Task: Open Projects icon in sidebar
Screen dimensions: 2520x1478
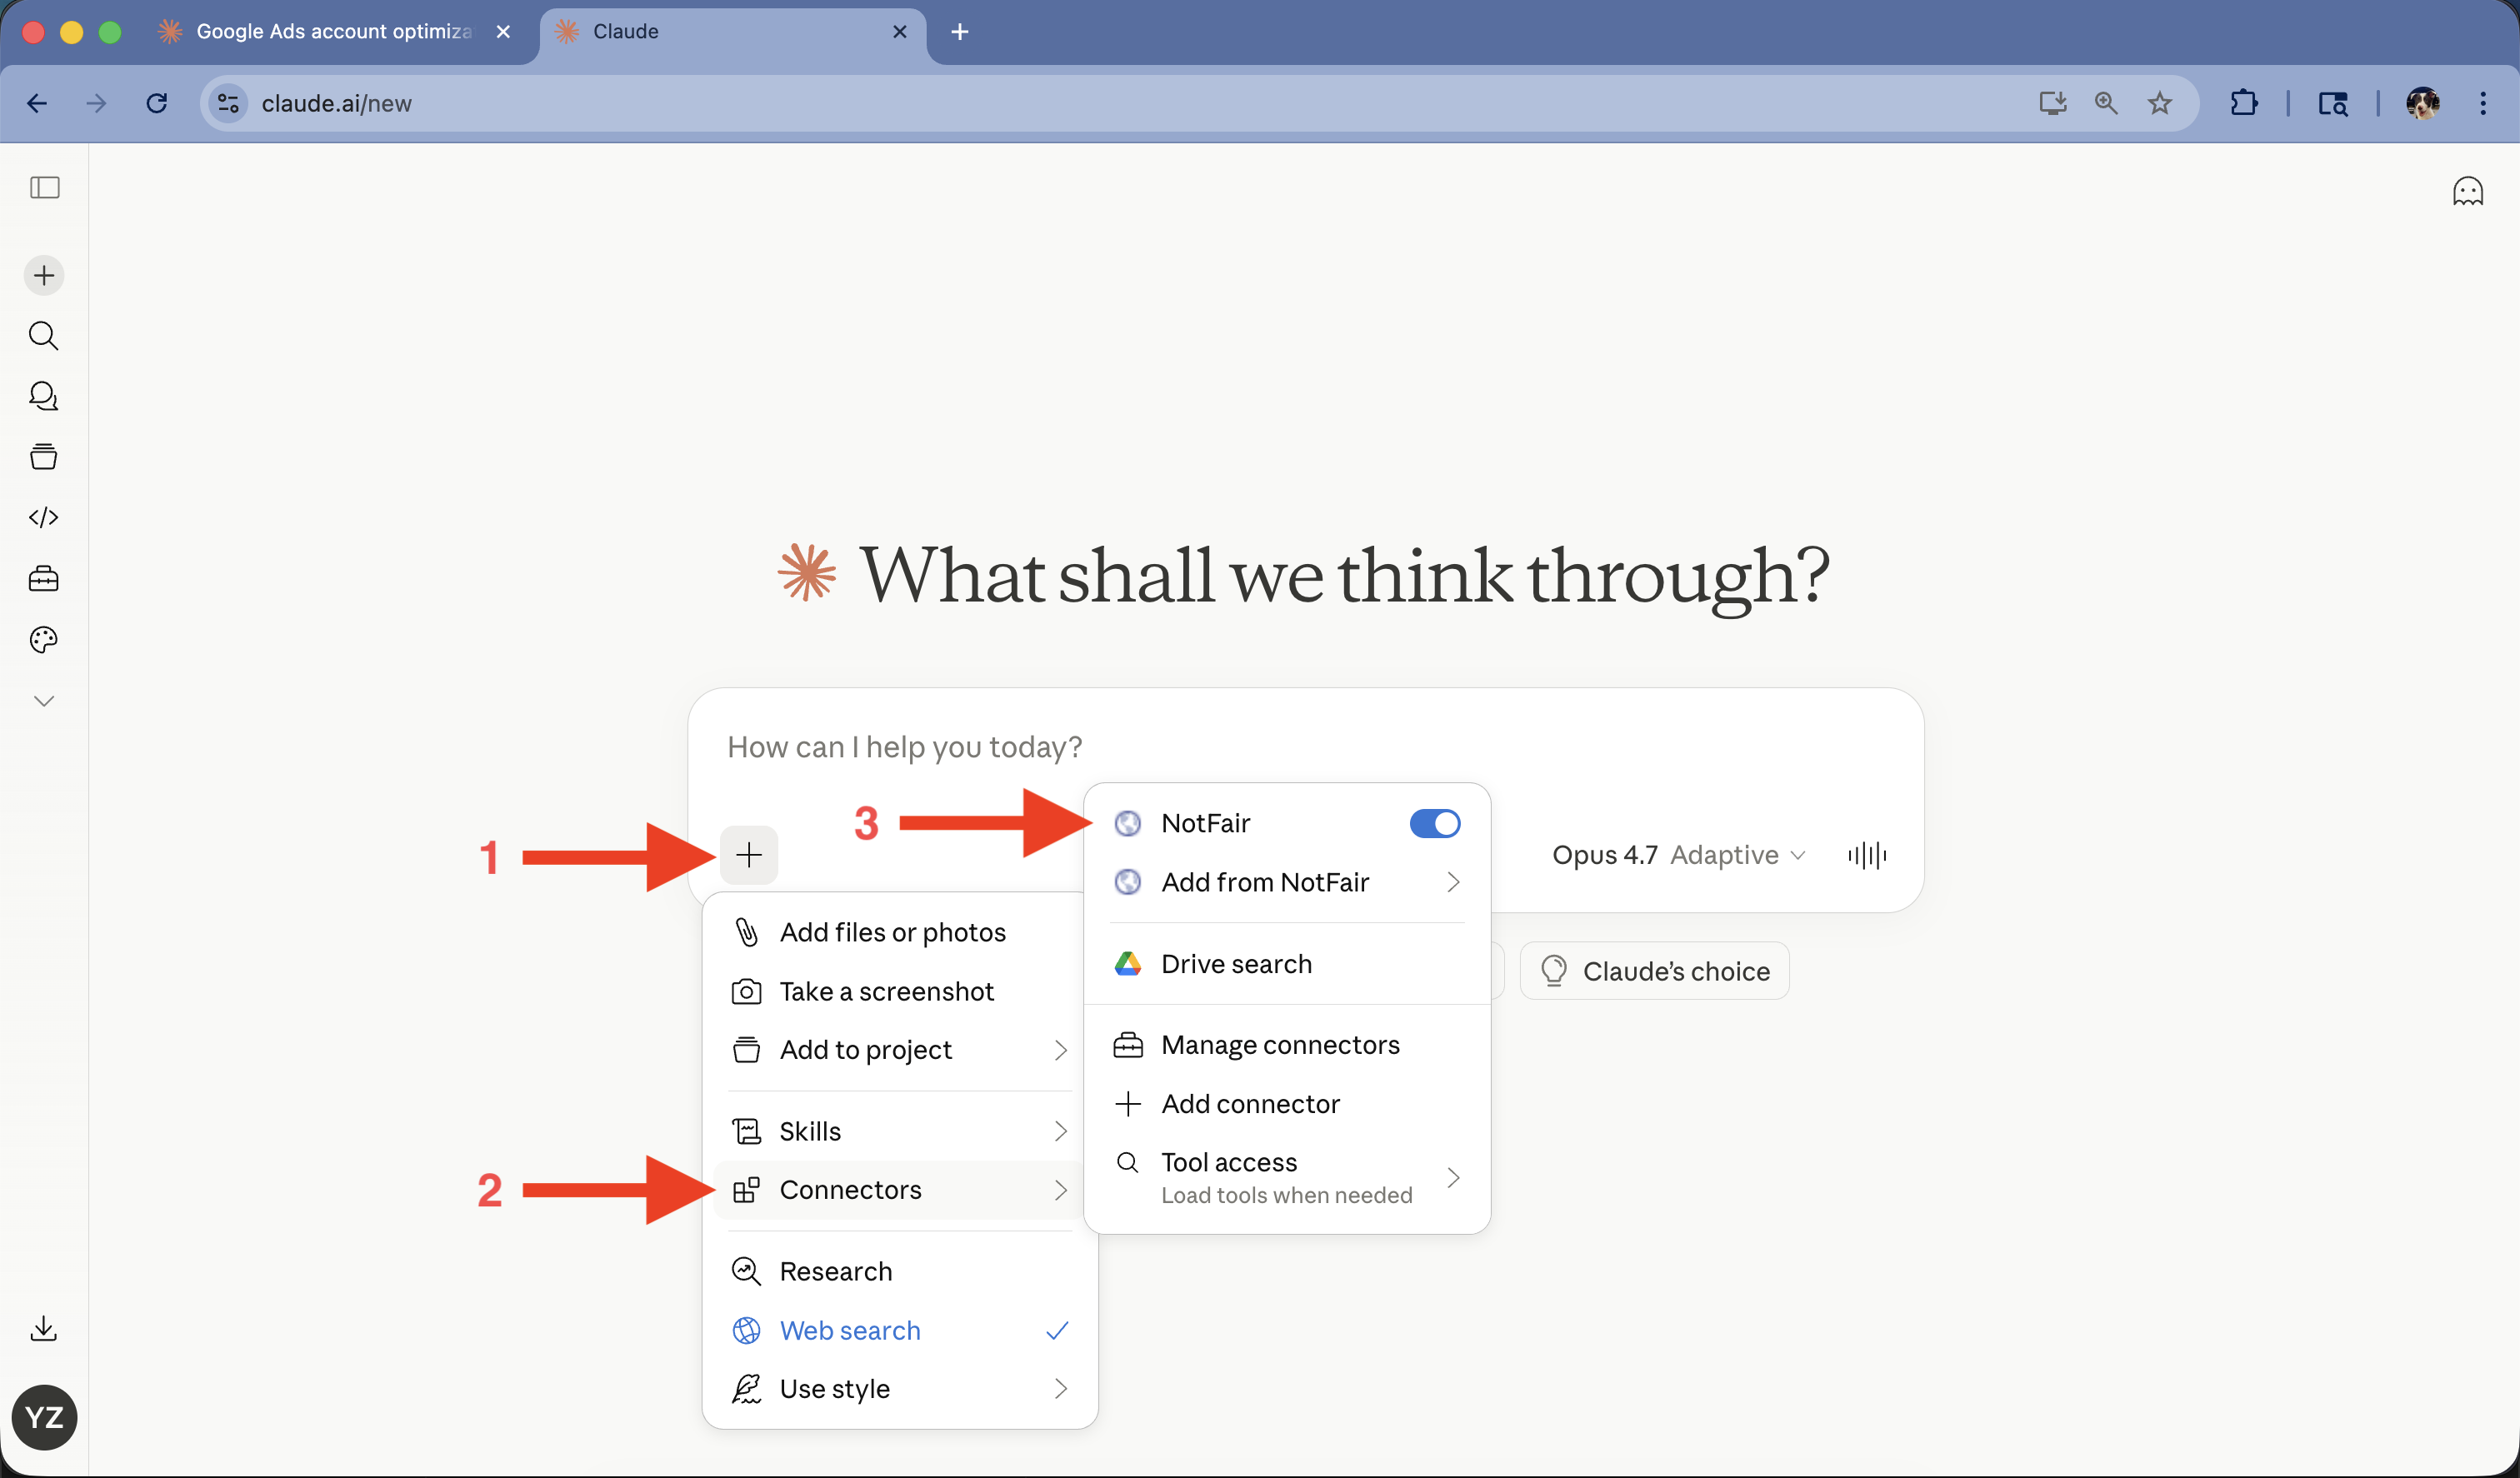Action: (43, 457)
